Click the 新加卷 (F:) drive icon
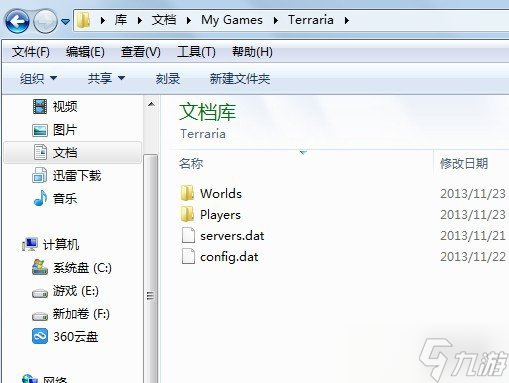This screenshot has width=509, height=383. (40, 316)
